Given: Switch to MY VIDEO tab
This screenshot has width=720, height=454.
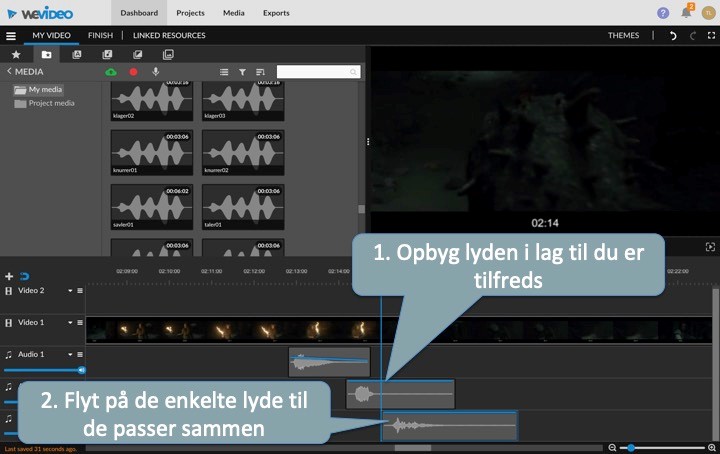Looking at the screenshot, I should (51, 35).
